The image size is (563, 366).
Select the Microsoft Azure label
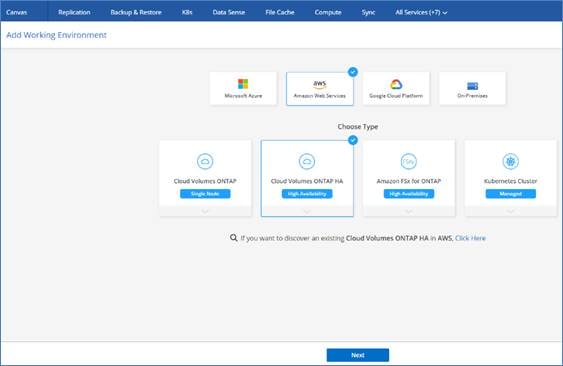point(243,96)
